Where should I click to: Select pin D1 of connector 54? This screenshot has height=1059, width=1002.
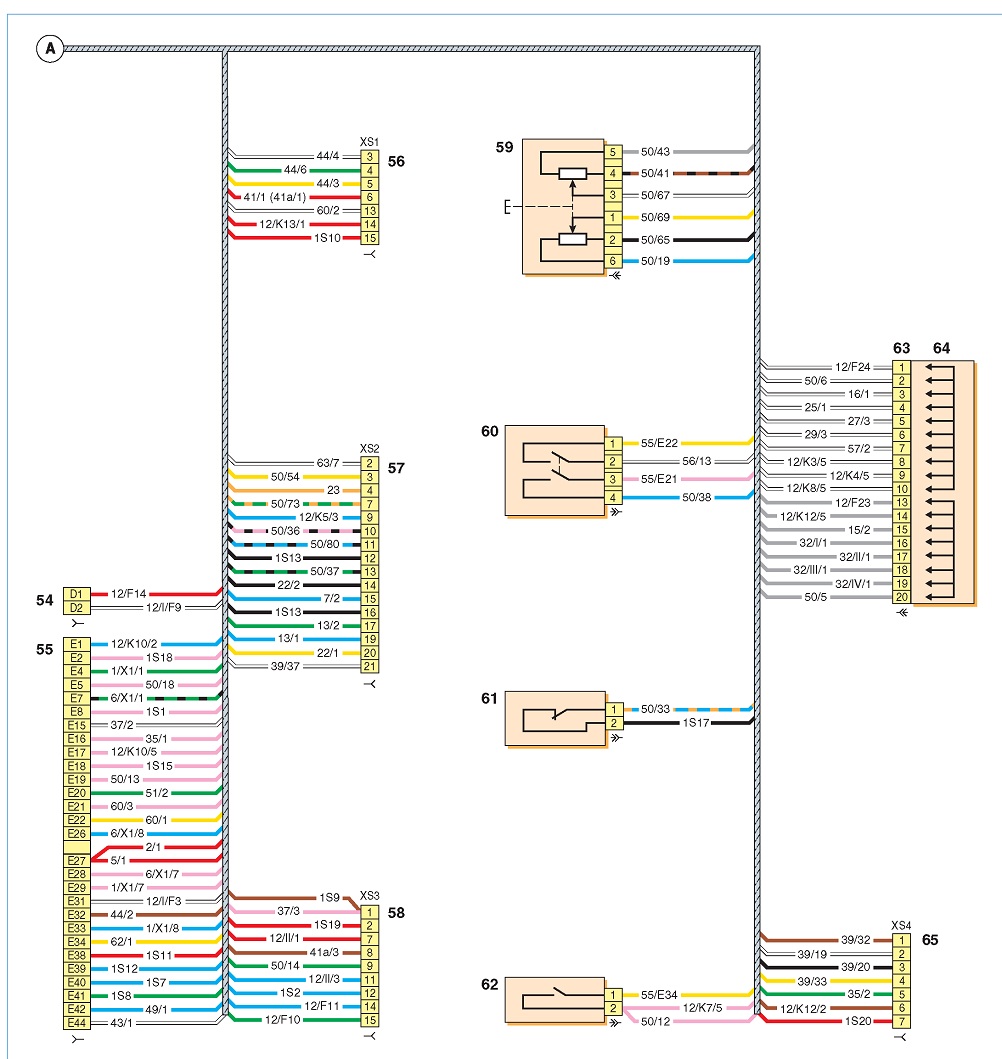coord(77,594)
